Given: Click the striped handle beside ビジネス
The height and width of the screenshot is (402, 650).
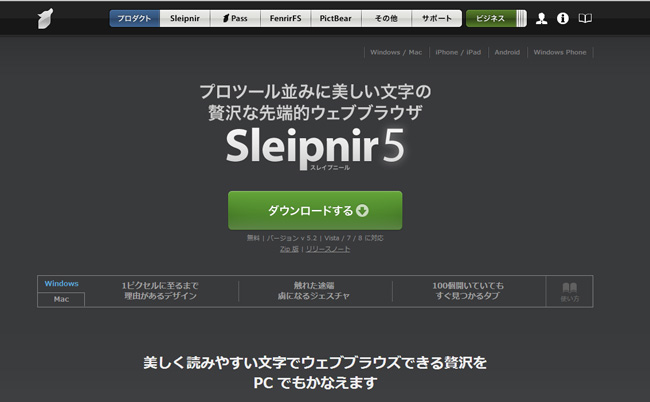Looking at the screenshot, I should pos(521,18).
